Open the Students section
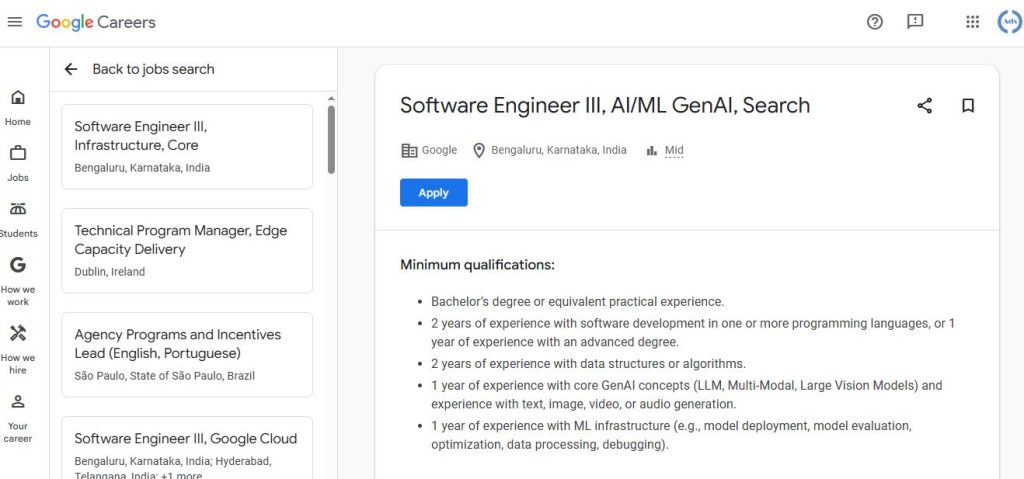 tap(18, 219)
